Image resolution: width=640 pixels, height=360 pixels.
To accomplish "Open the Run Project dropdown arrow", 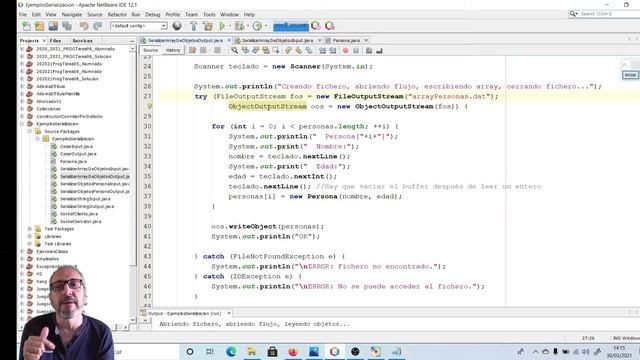I will (229, 26).
